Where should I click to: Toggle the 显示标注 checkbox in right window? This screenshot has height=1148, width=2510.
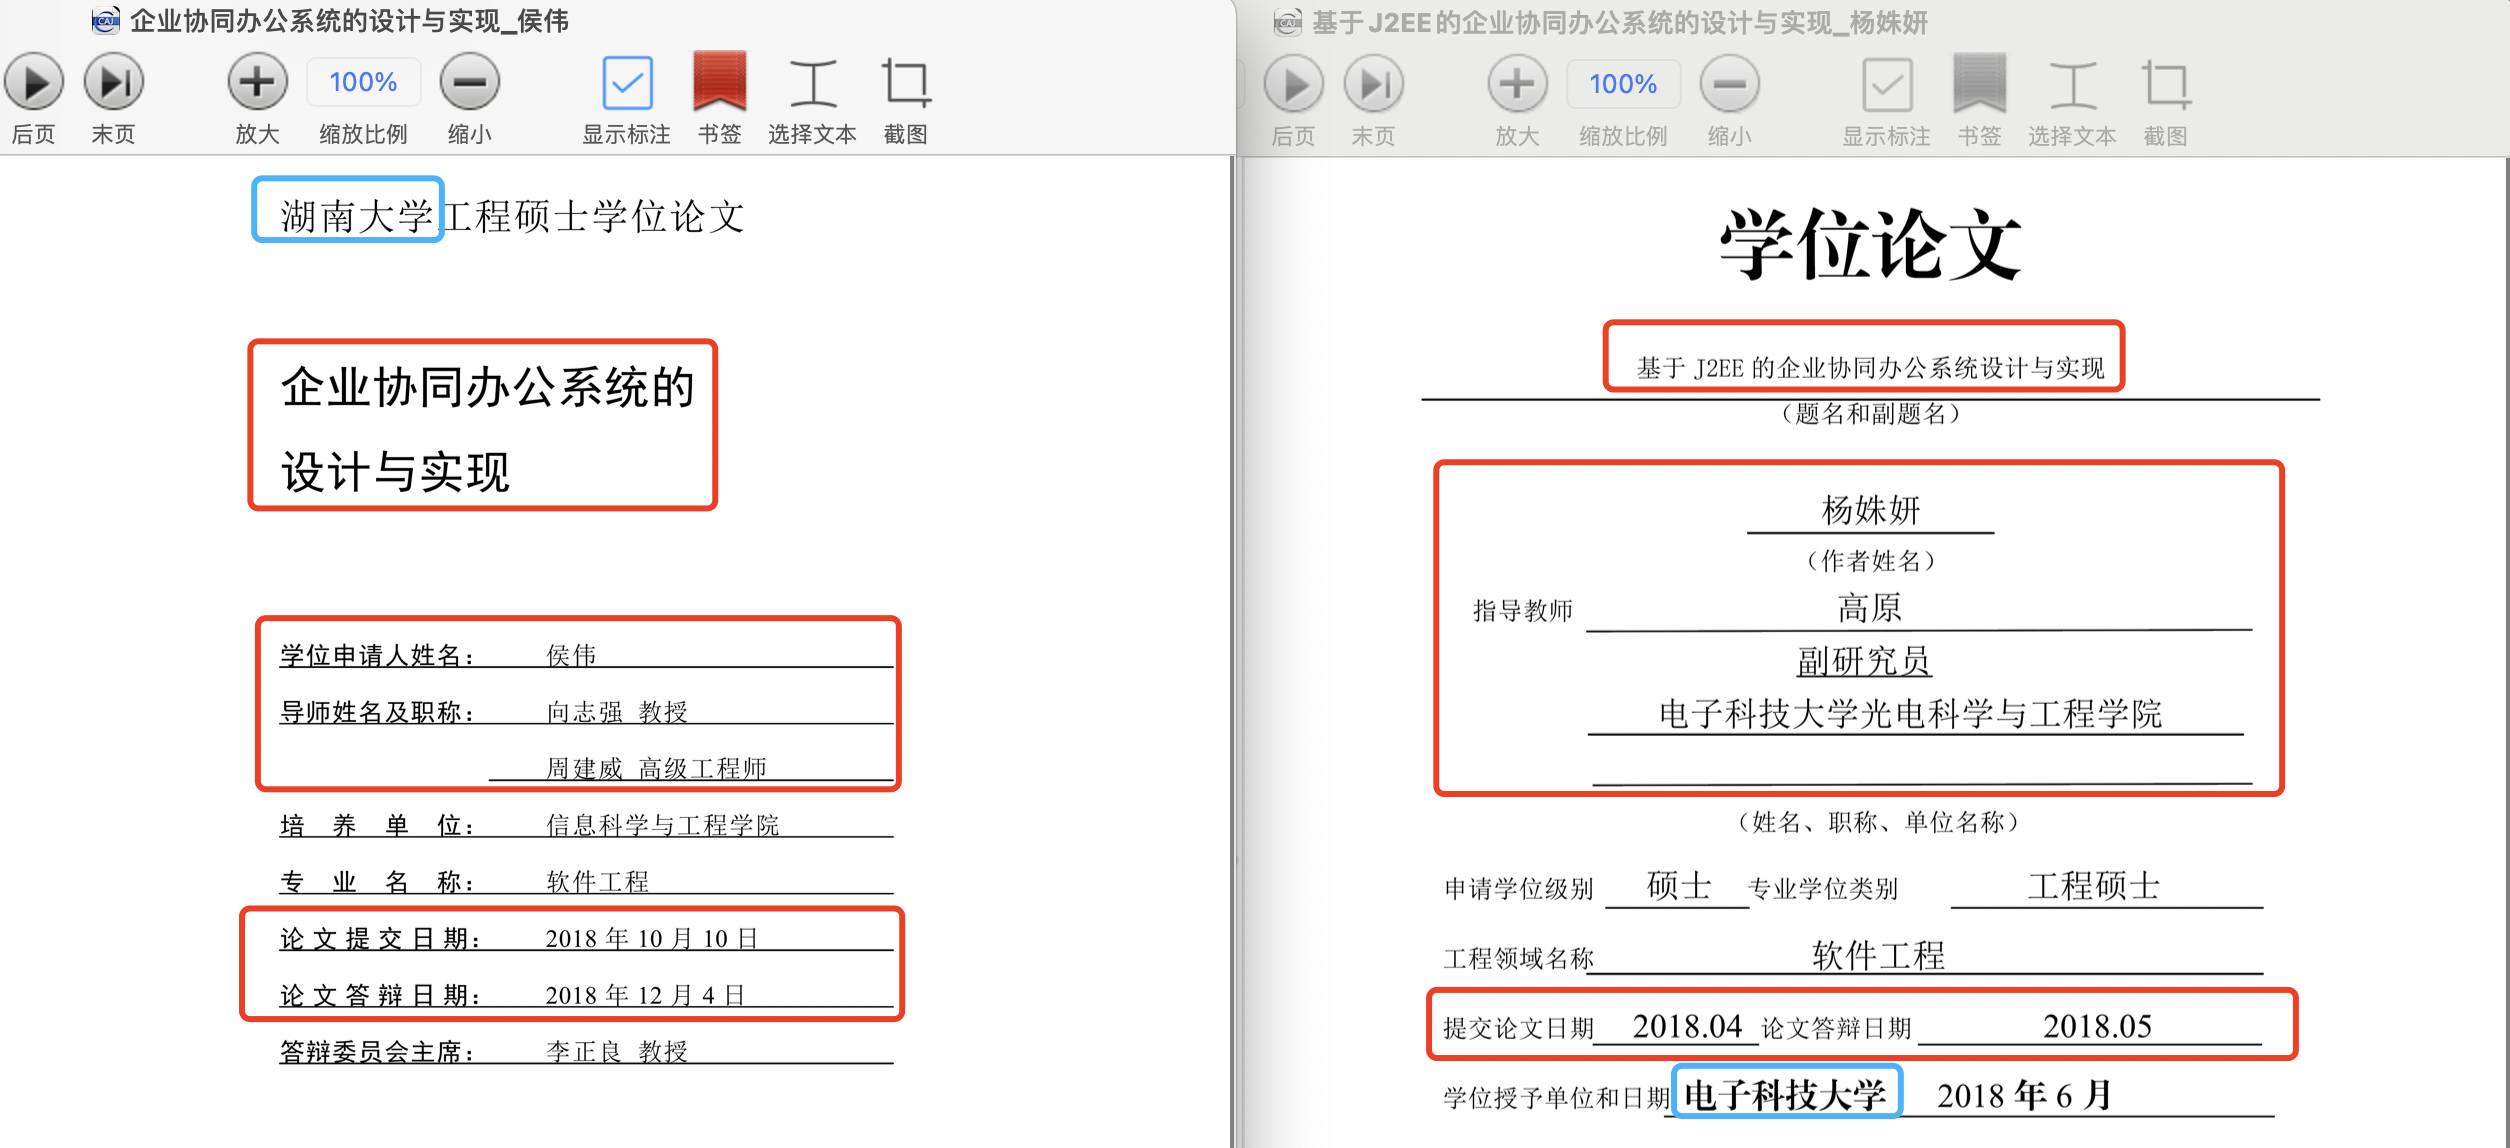(1887, 85)
